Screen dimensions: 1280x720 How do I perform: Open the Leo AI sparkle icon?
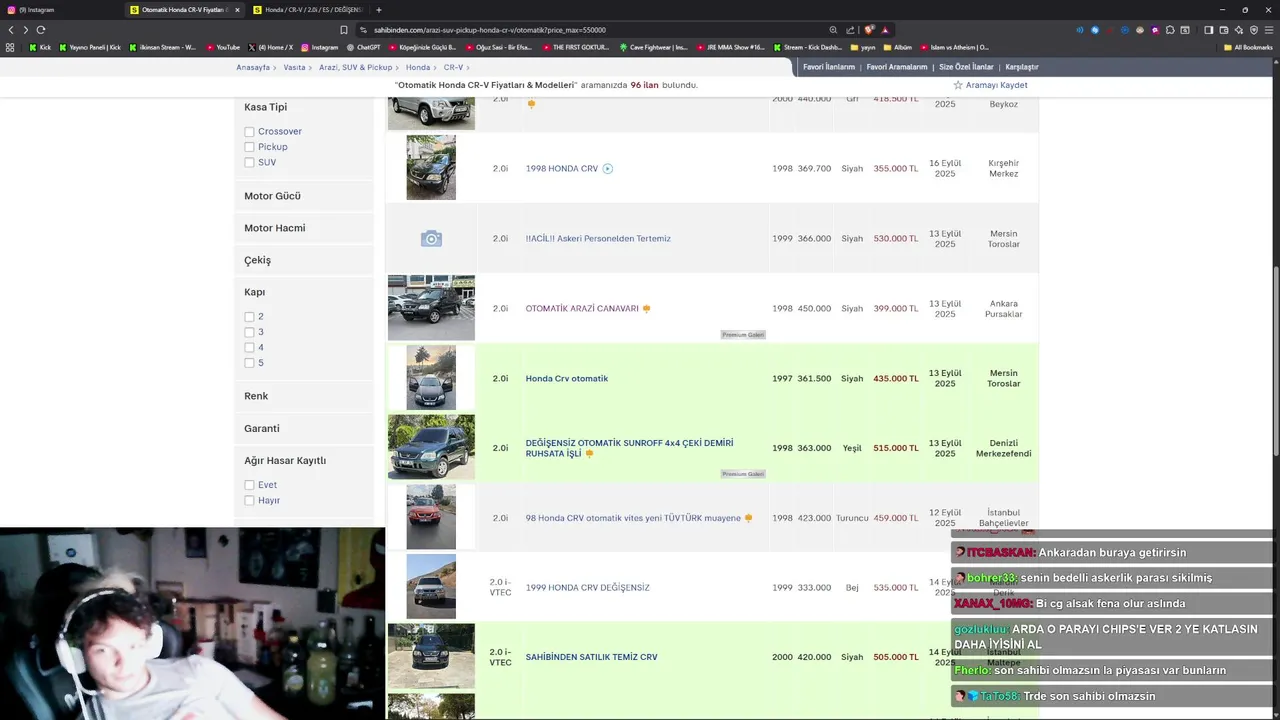coord(1238,30)
